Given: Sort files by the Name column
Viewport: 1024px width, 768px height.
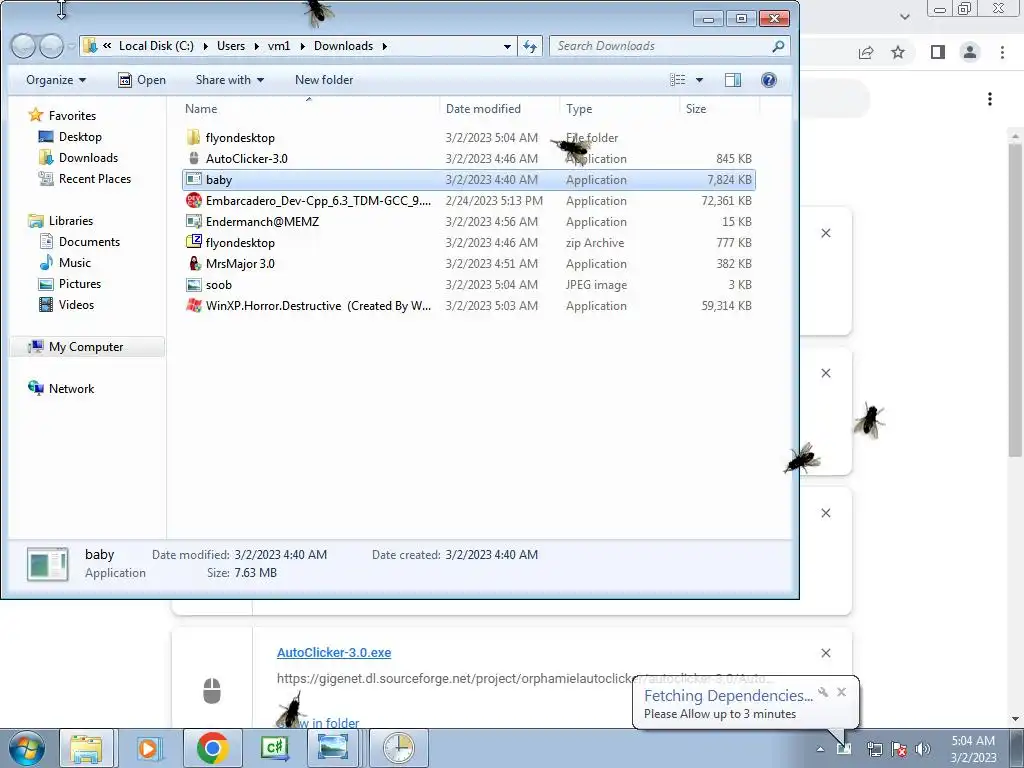Looking at the screenshot, I should point(201,108).
